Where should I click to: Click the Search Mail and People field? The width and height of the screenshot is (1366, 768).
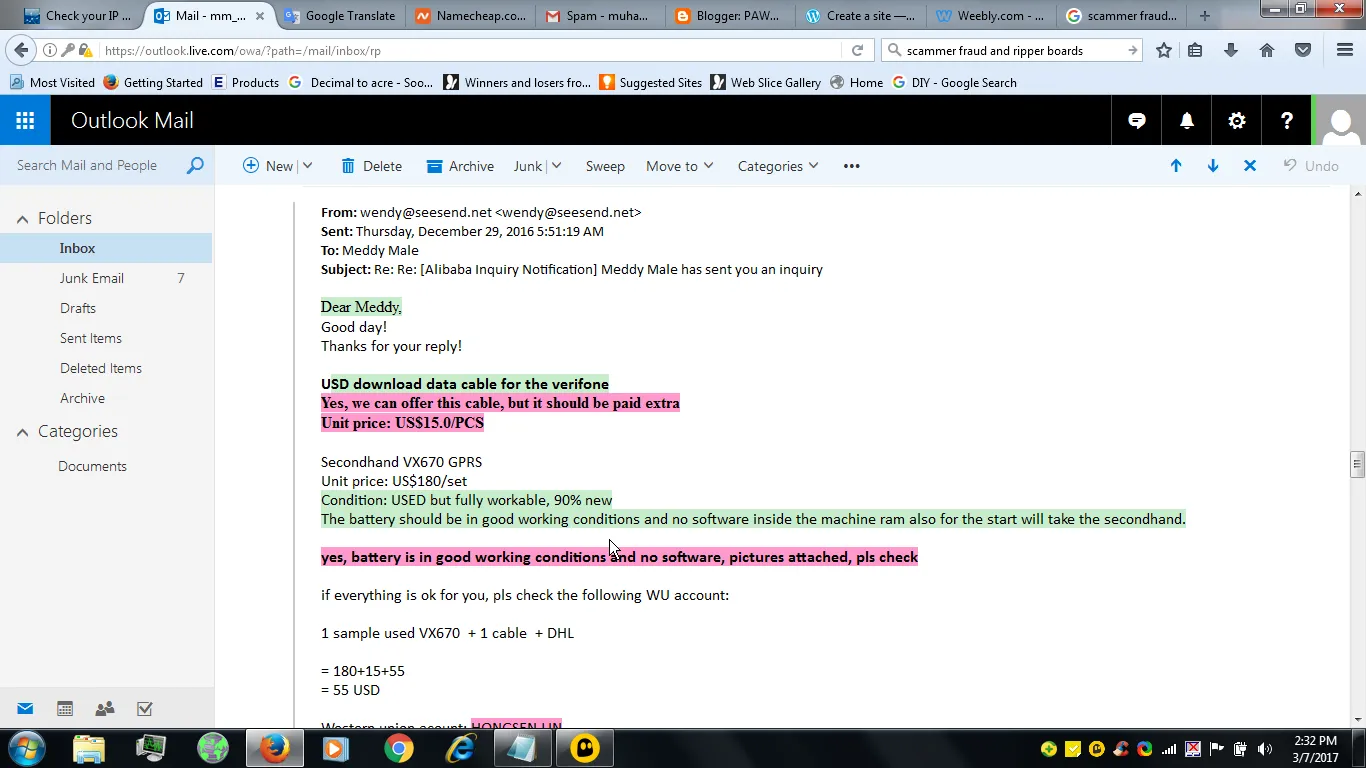95,166
